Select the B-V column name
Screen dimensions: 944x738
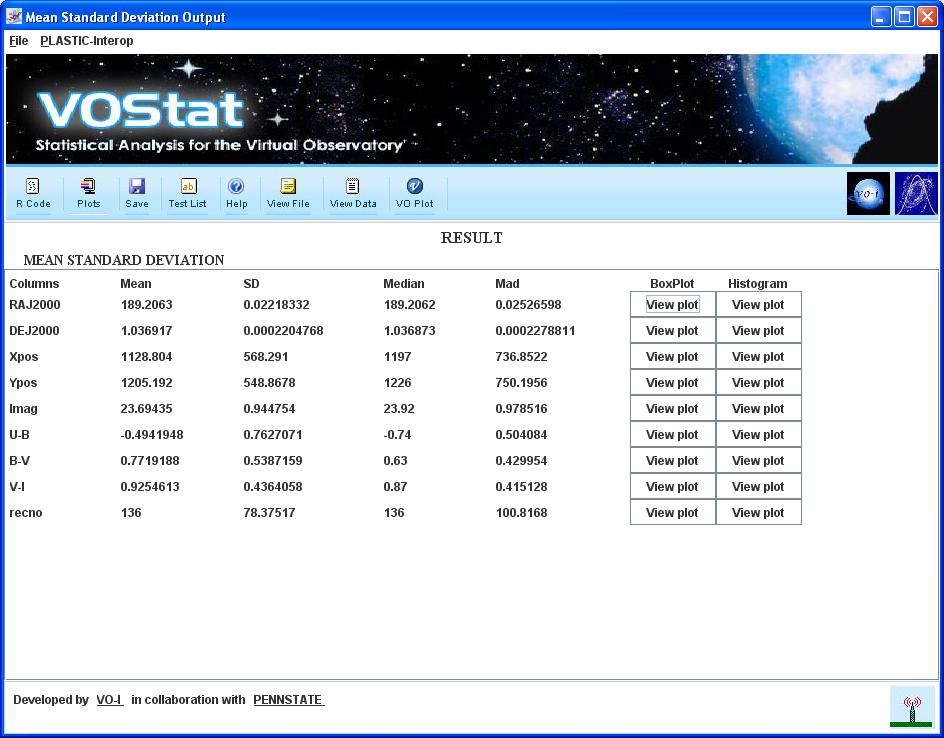click(19, 460)
